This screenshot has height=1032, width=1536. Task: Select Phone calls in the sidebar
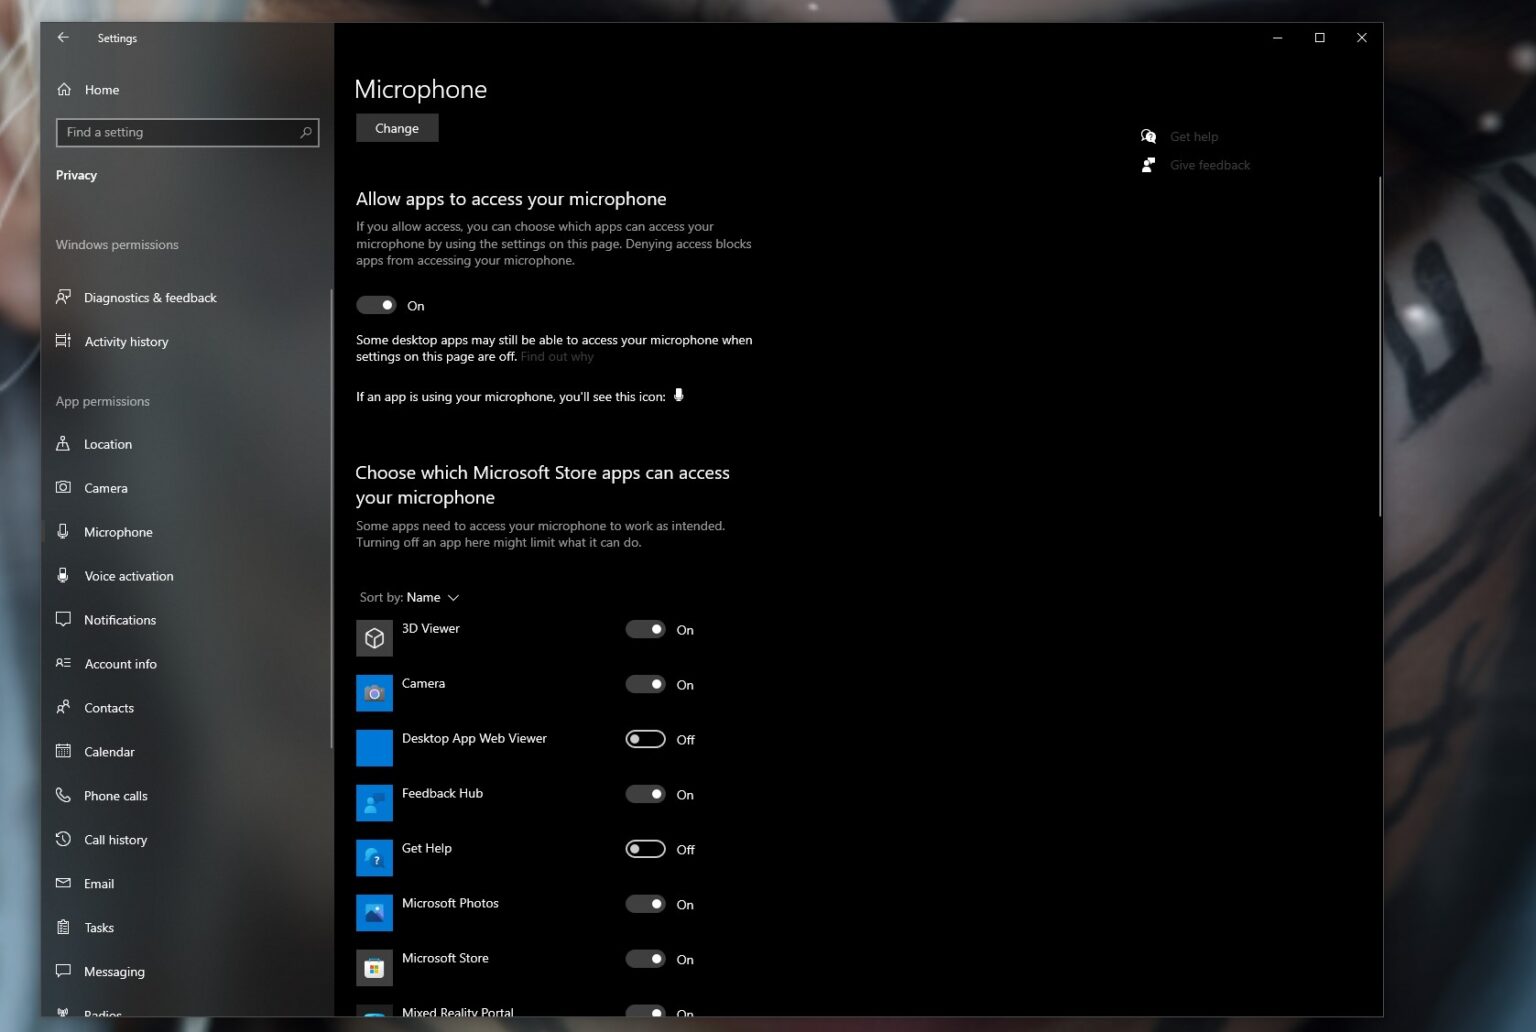(115, 796)
